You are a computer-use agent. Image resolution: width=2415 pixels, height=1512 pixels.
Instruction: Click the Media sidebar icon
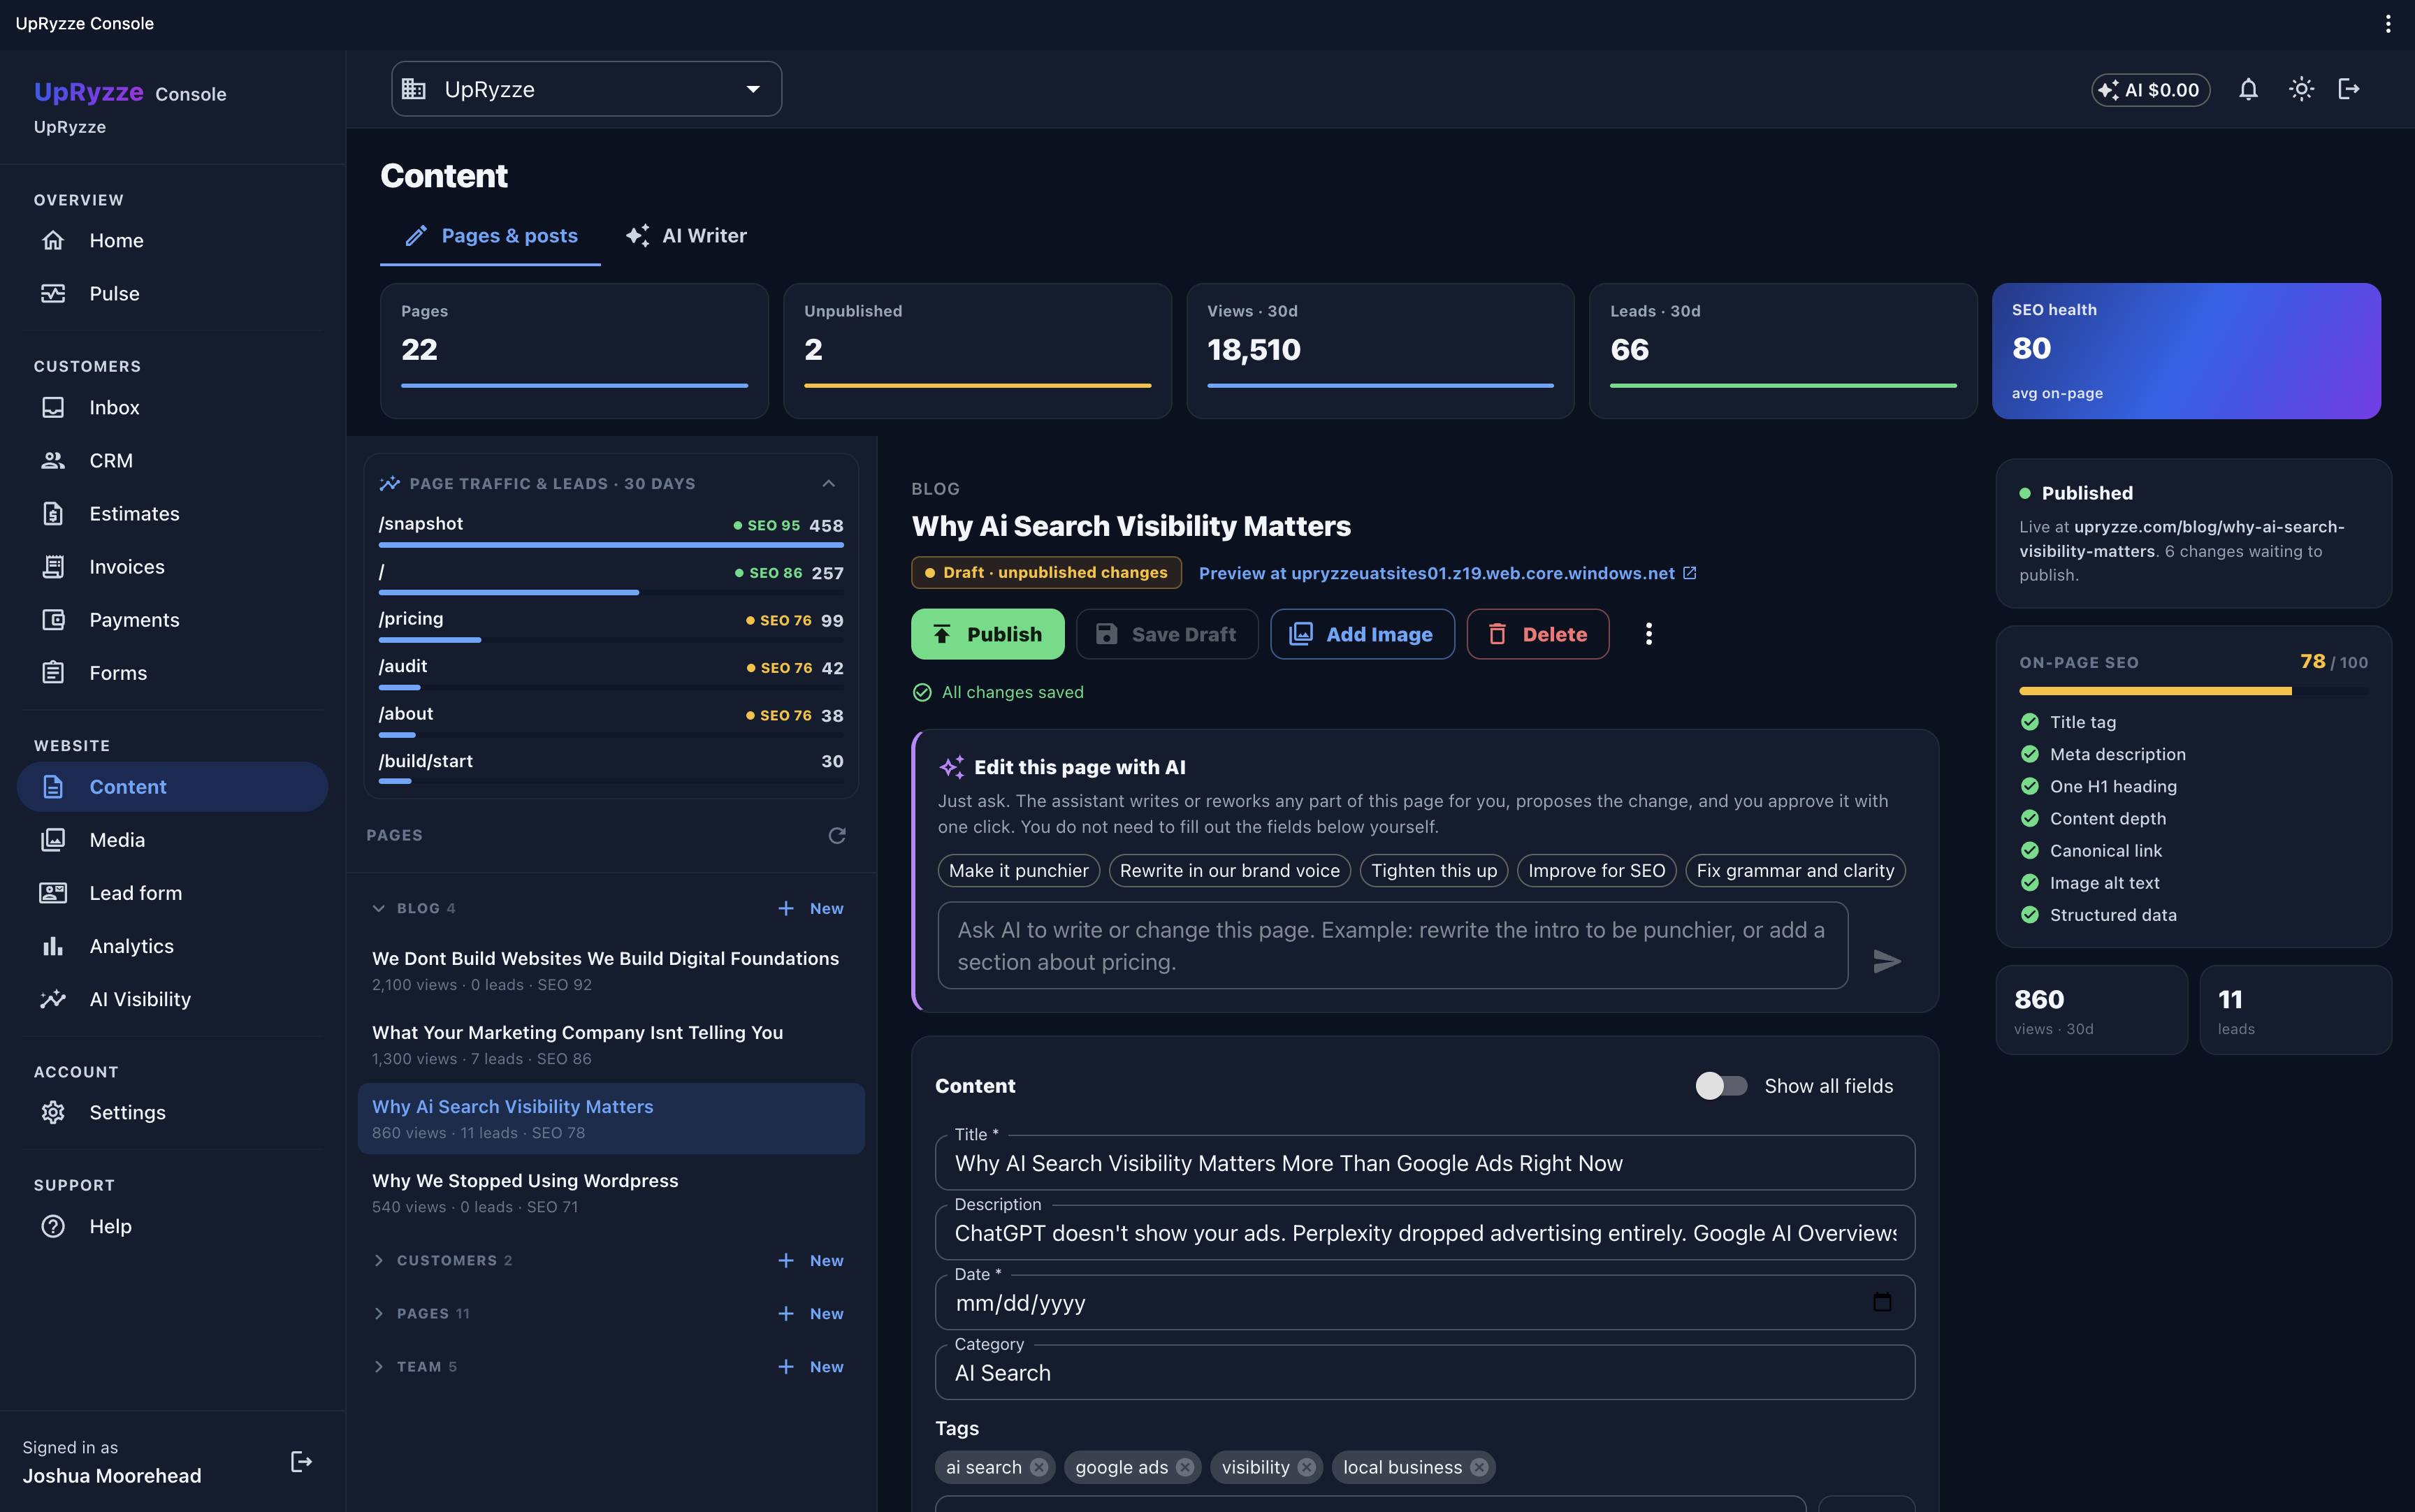pyautogui.click(x=53, y=839)
